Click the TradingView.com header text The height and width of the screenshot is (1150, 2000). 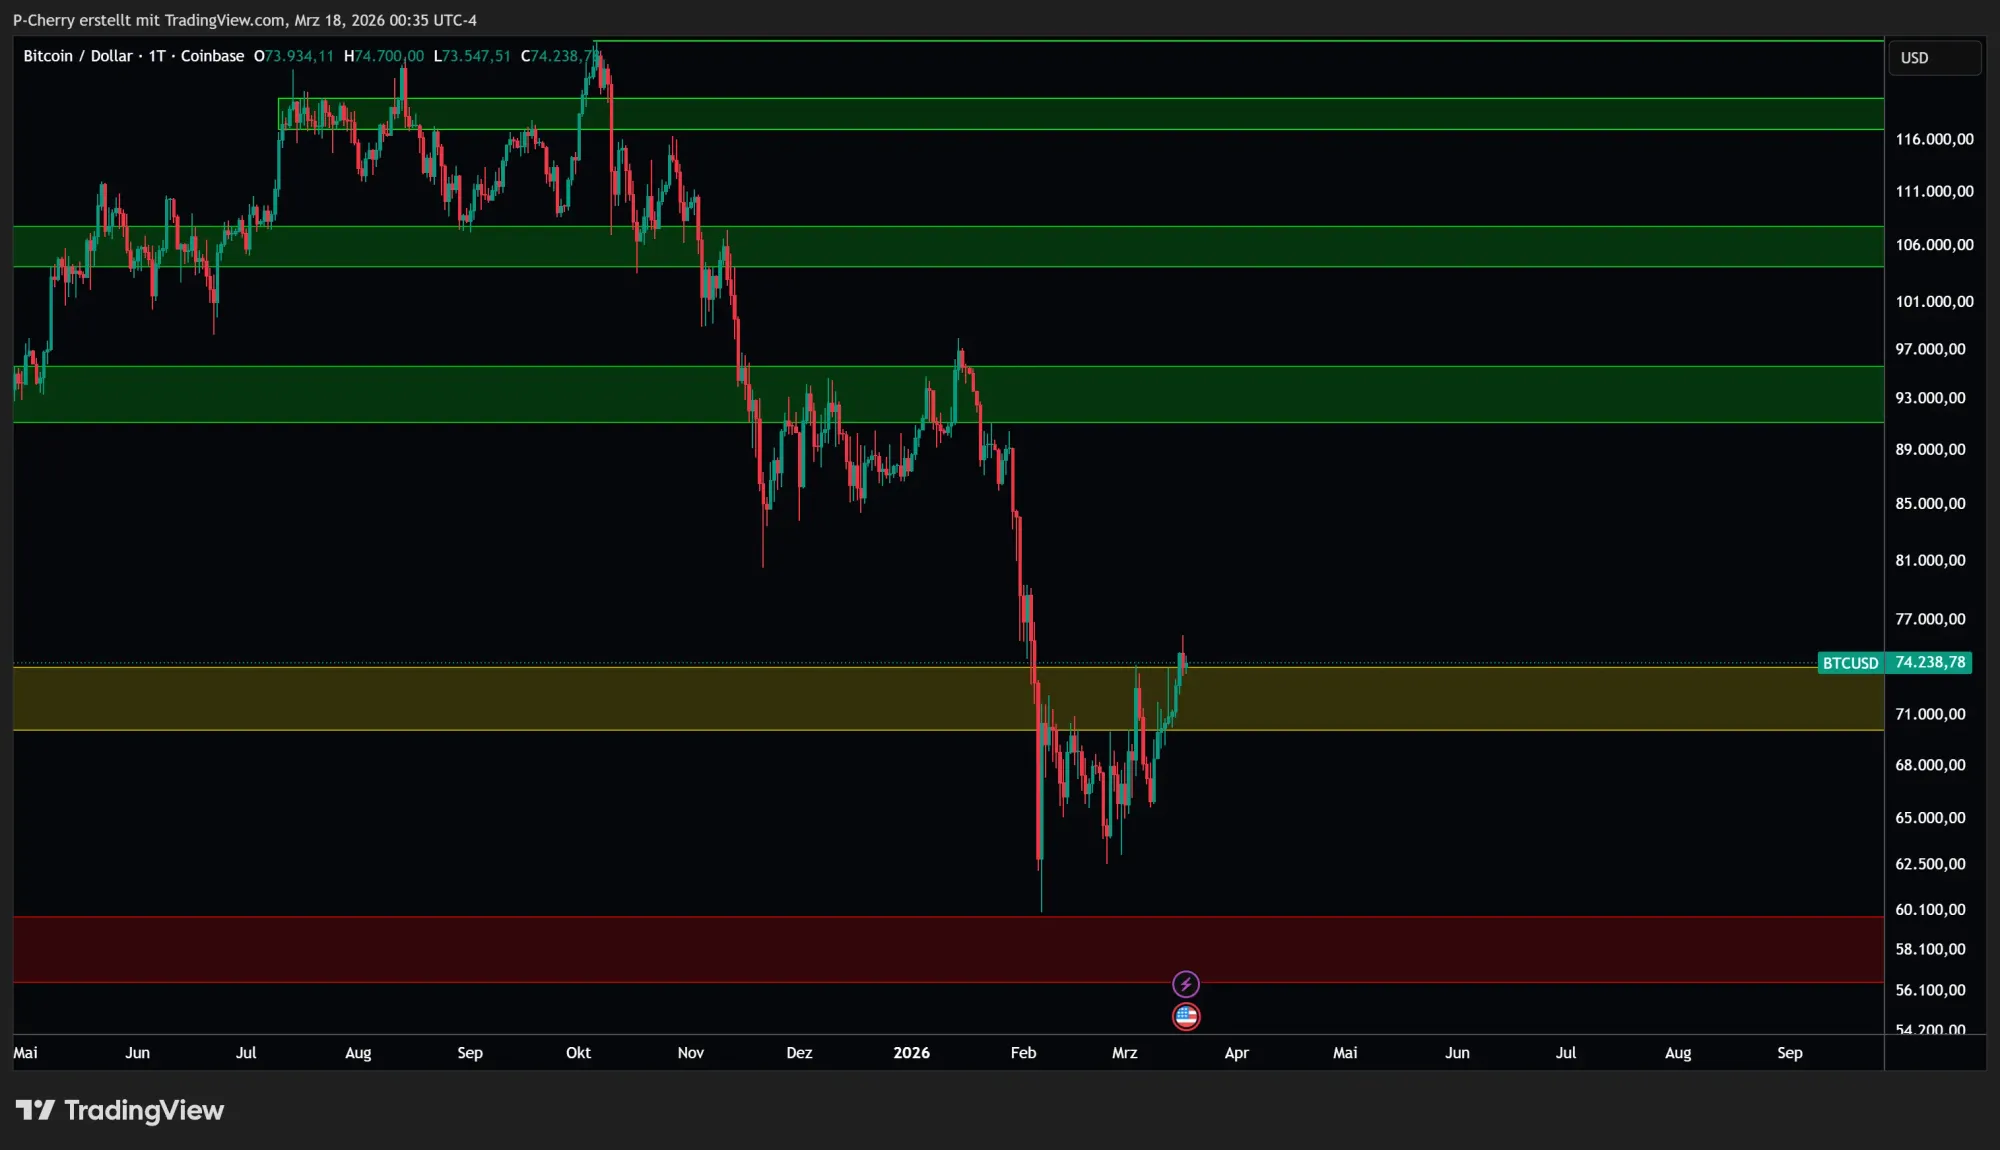click(224, 20)
